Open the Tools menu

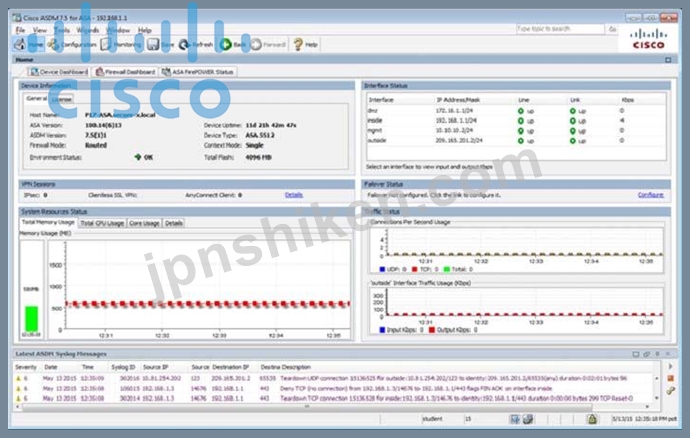(x=62, y=30)
